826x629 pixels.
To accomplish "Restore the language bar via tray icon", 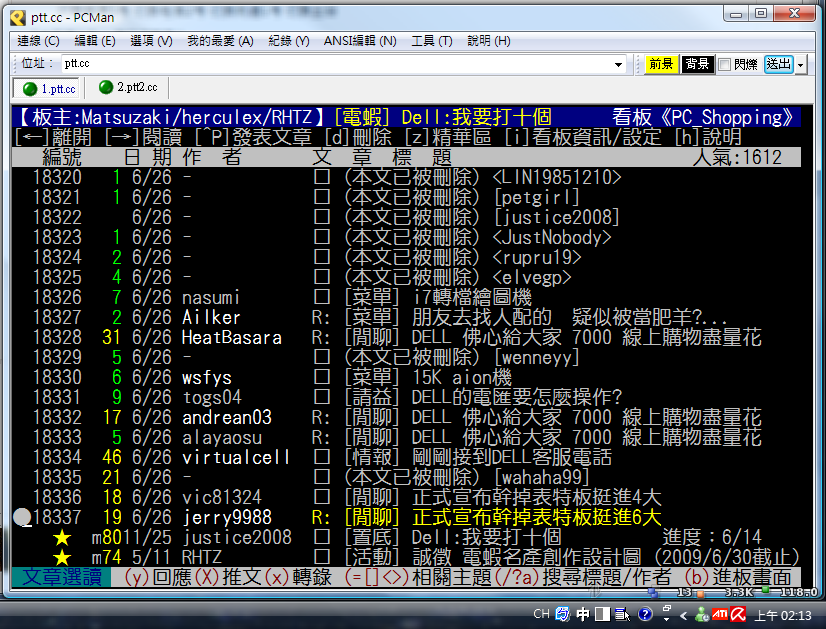I will (666, 608).
